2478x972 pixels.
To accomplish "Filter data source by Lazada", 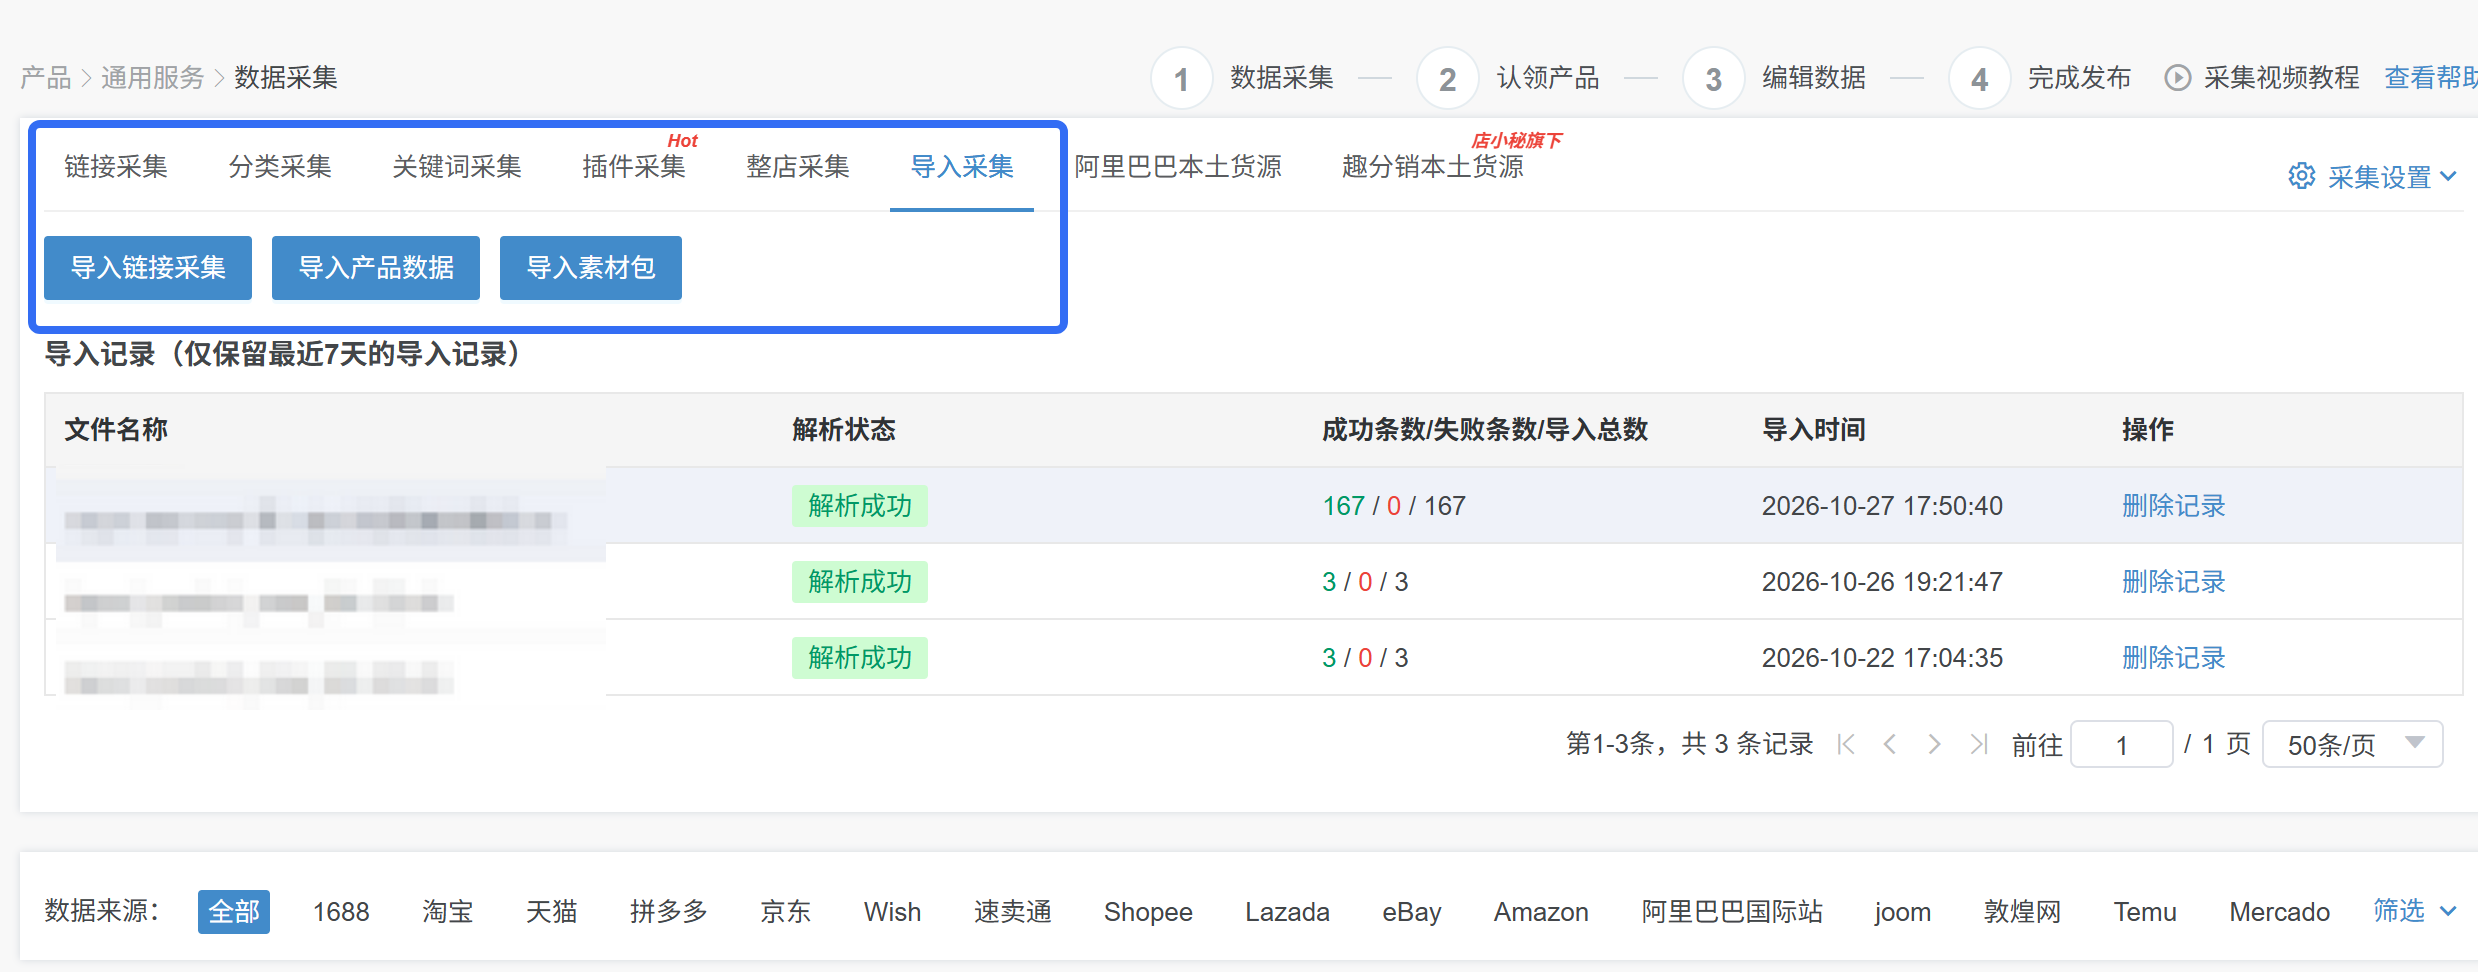I will (1287, 912).
